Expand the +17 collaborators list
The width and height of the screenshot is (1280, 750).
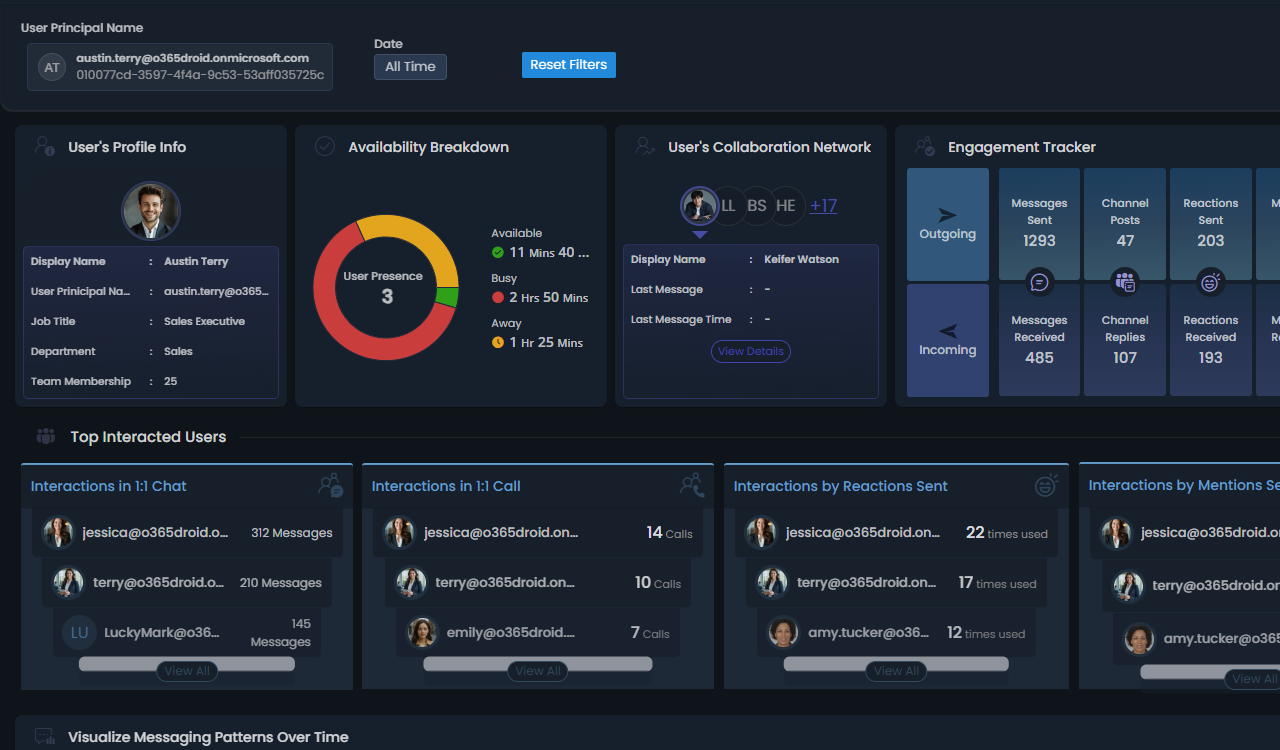(823, 205)
